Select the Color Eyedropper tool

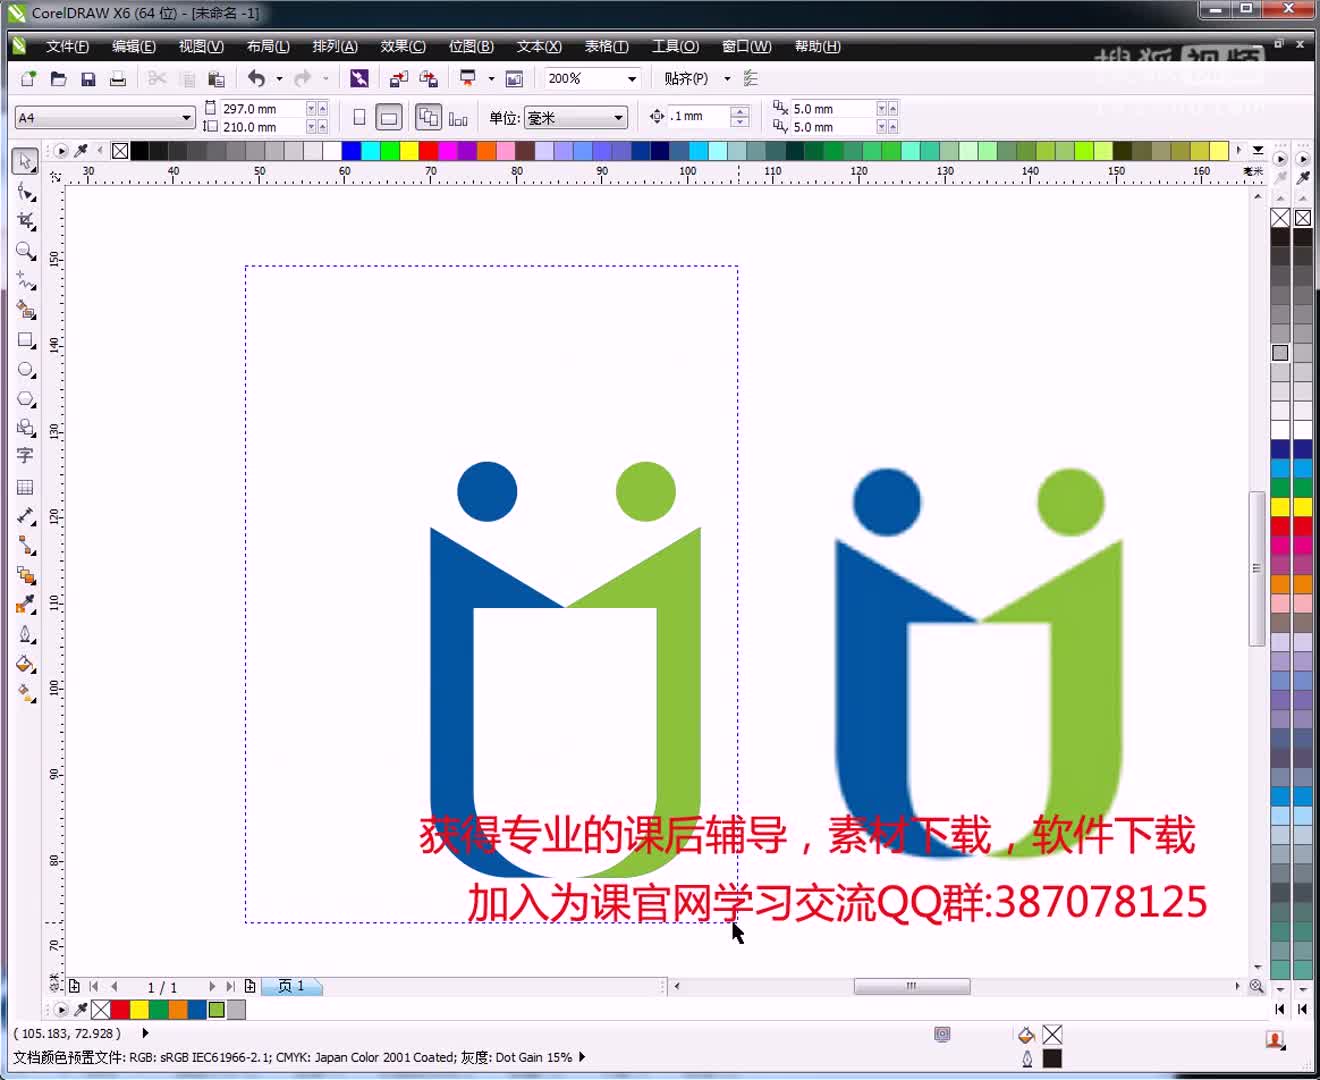coord(25,604)
